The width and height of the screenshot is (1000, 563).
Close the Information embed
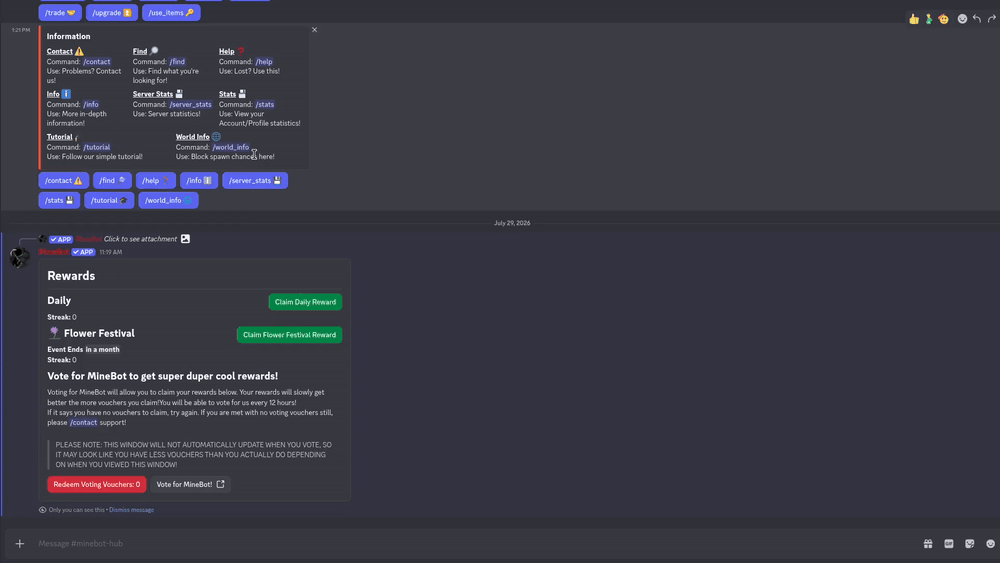click(x=314, y=30)
